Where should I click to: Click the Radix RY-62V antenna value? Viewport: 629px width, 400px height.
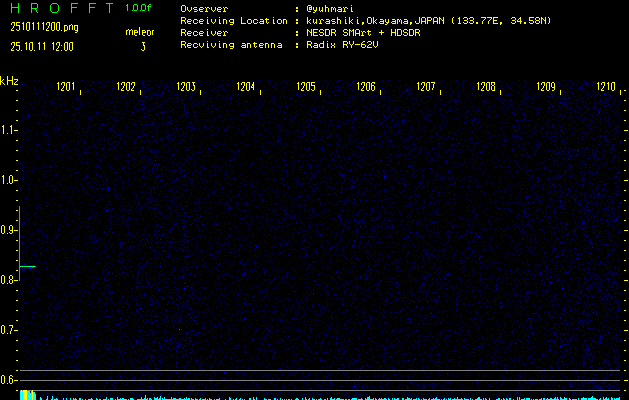pos(342,45)
